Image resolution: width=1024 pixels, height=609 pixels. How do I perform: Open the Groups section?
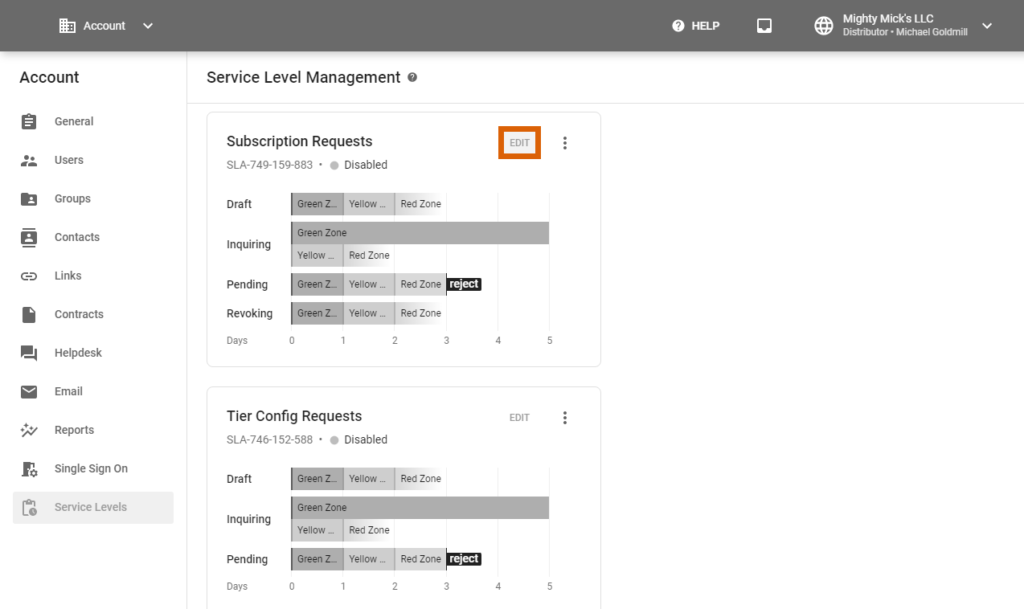(x=72, y=198)
